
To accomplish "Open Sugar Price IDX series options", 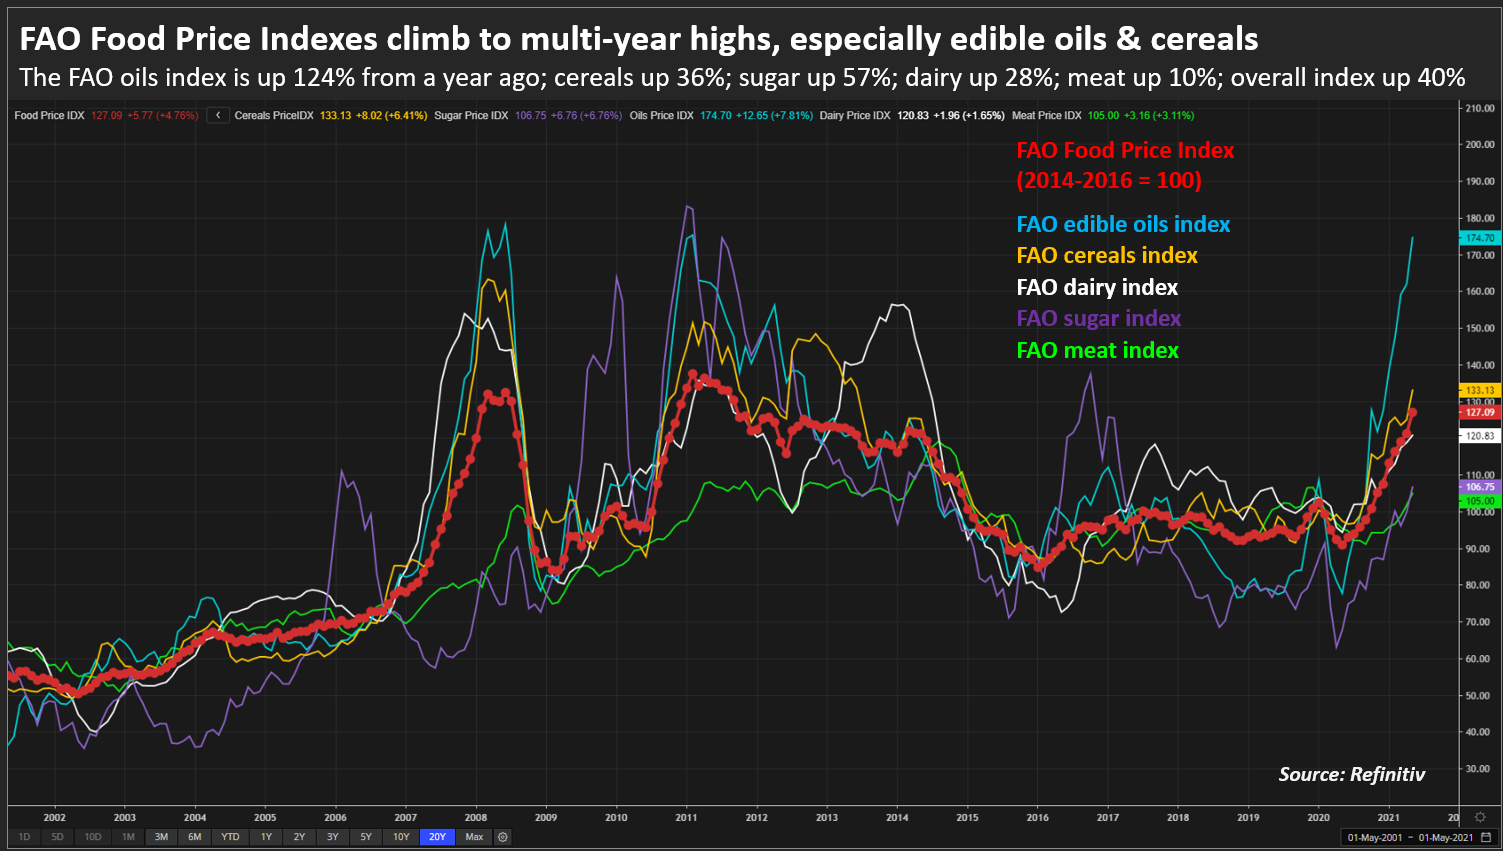I will coord(471,116).
